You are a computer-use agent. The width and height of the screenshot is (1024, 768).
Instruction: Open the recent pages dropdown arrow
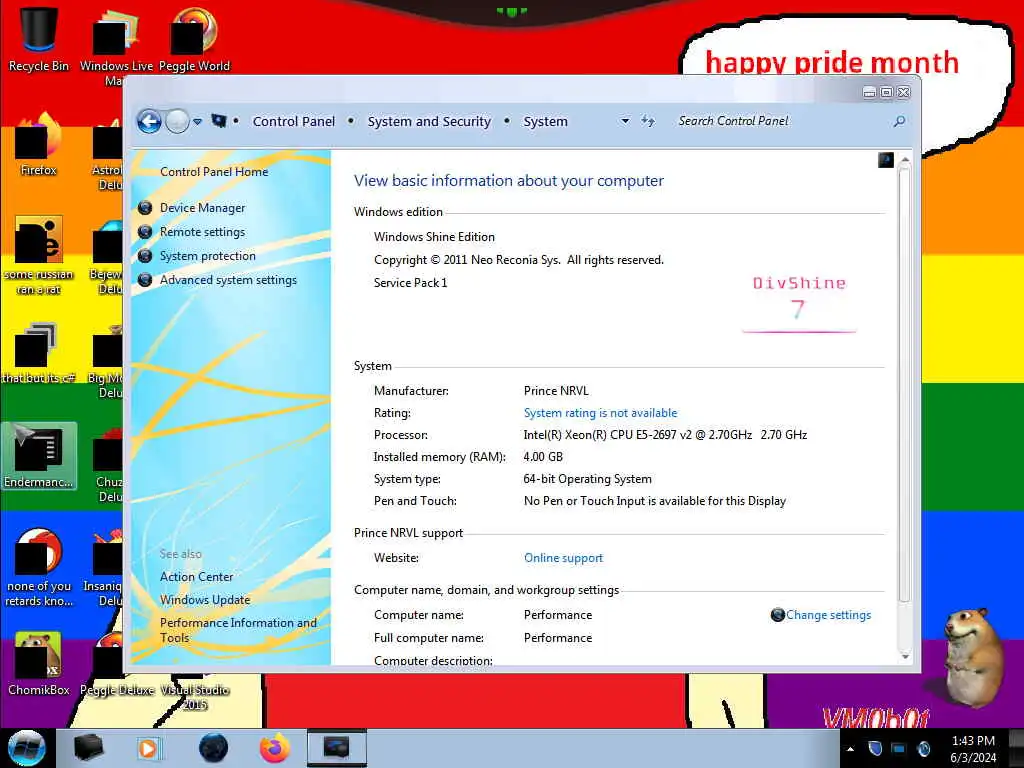pos(197,121)
